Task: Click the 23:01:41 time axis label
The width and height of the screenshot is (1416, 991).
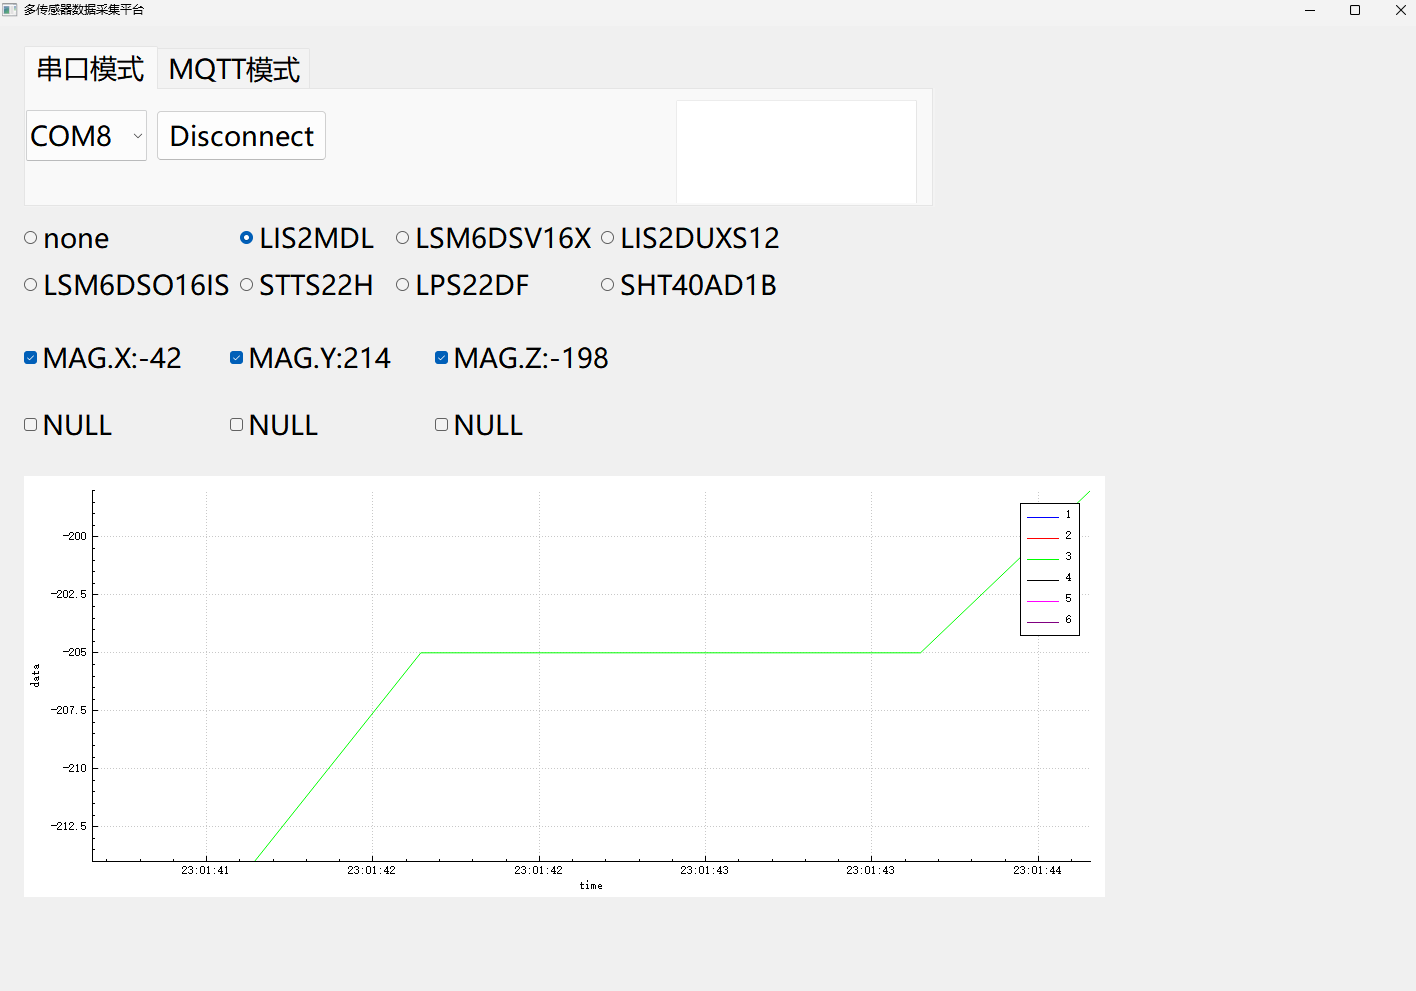Action: pyautogui.click(x=205, y=871)
